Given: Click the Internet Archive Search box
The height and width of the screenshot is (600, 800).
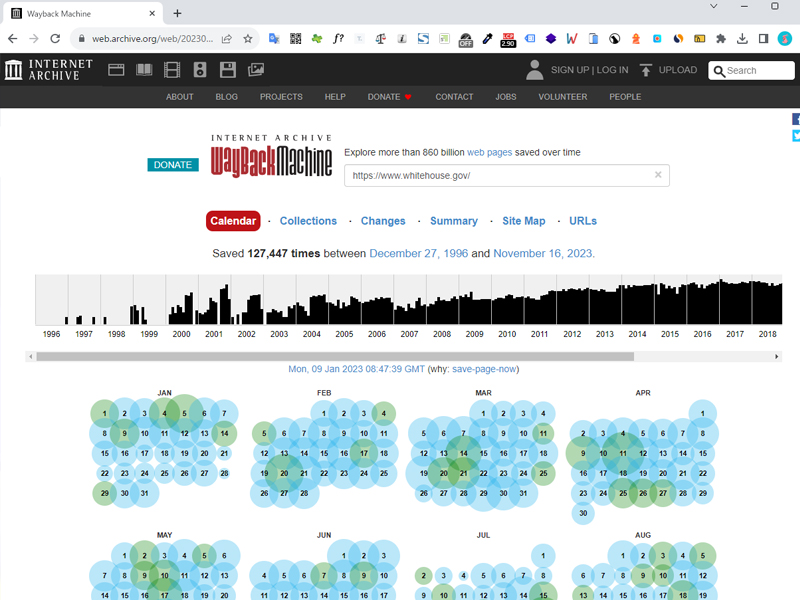Looking at the screenshot, I should click(751, 70).
